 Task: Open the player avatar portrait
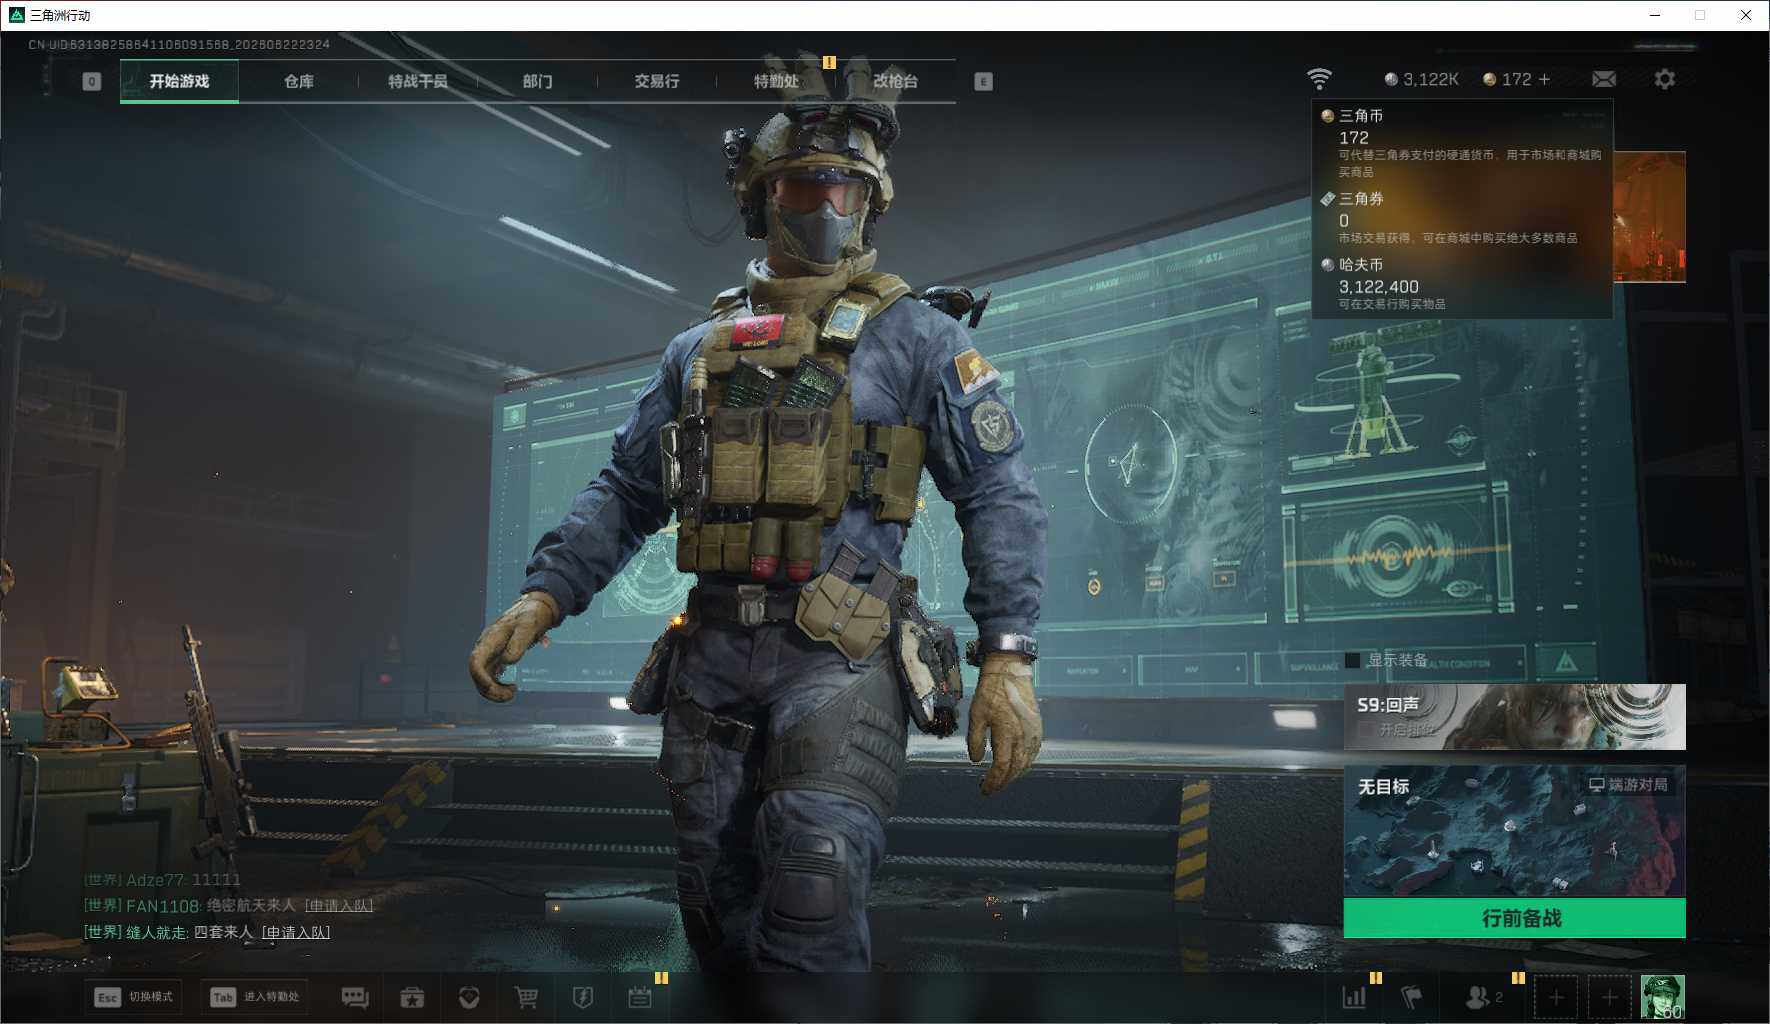click(x=1663, y=997)
